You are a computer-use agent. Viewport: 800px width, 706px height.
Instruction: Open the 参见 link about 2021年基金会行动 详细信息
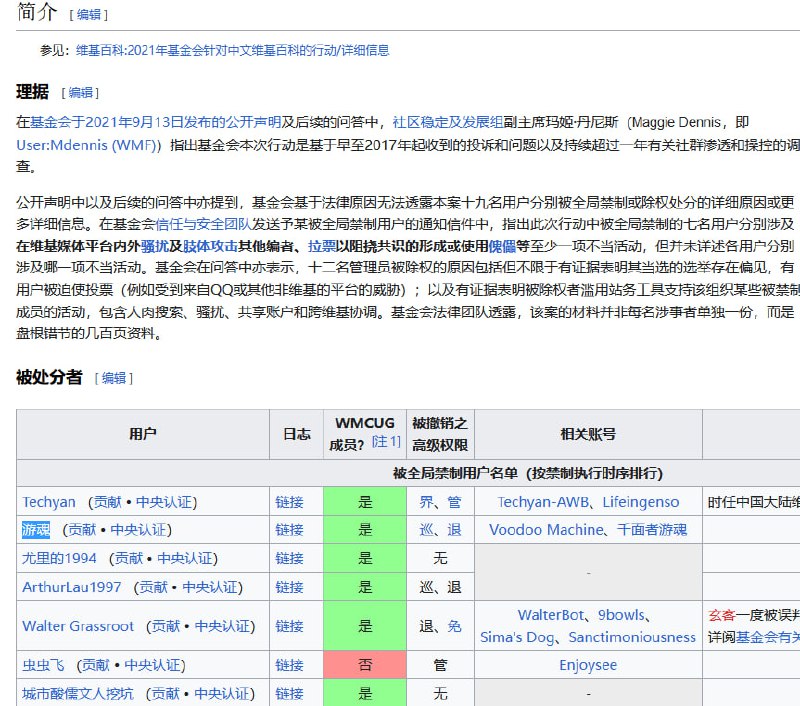pyautogui.click(x=233, y=50)
